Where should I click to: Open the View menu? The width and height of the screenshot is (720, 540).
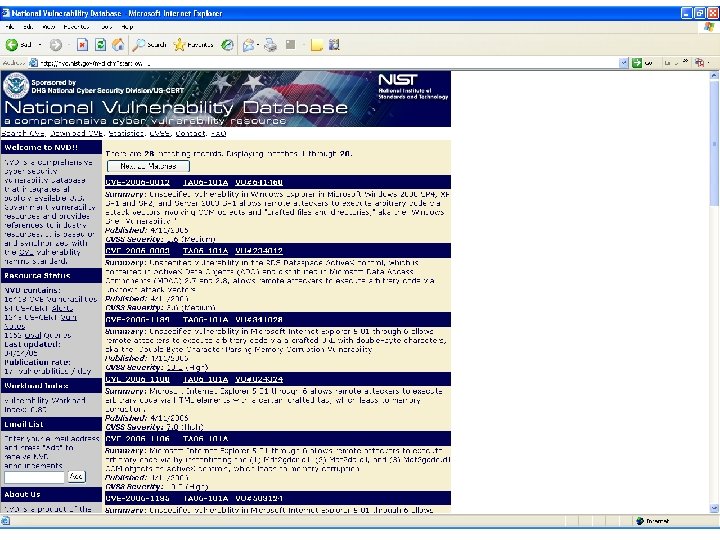(48, 27)
